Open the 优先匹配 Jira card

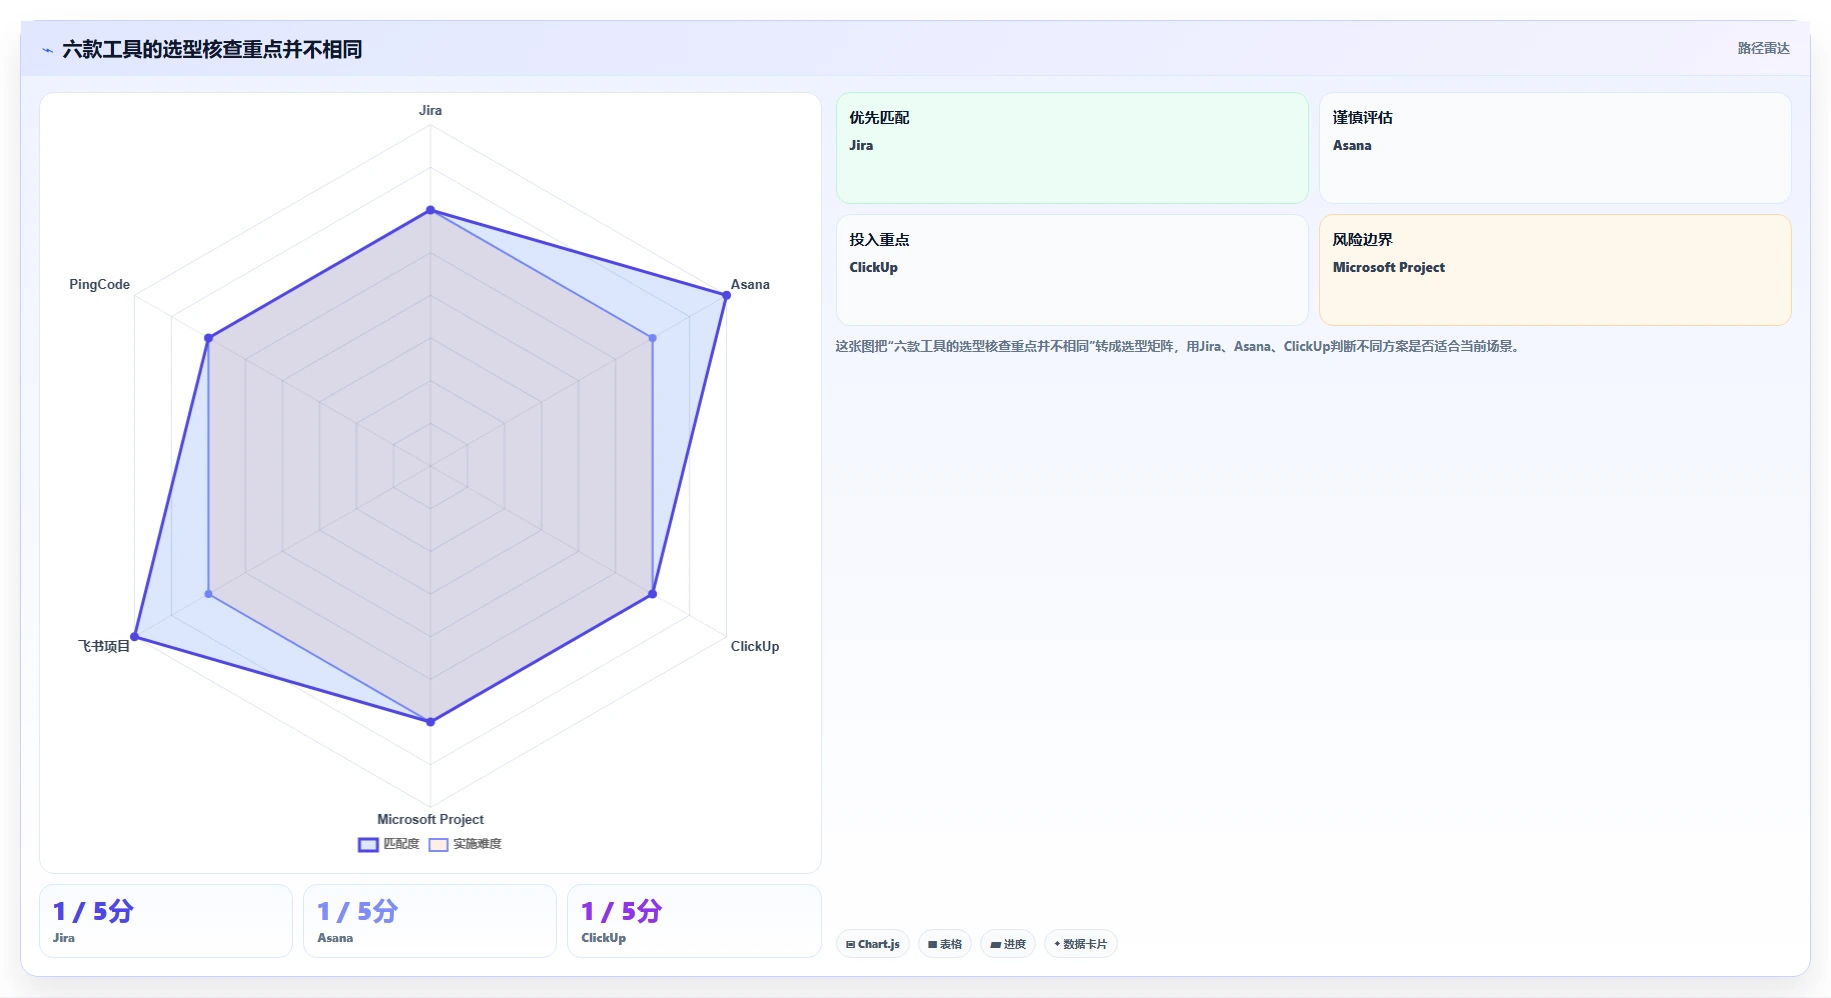pos(1072,148)
